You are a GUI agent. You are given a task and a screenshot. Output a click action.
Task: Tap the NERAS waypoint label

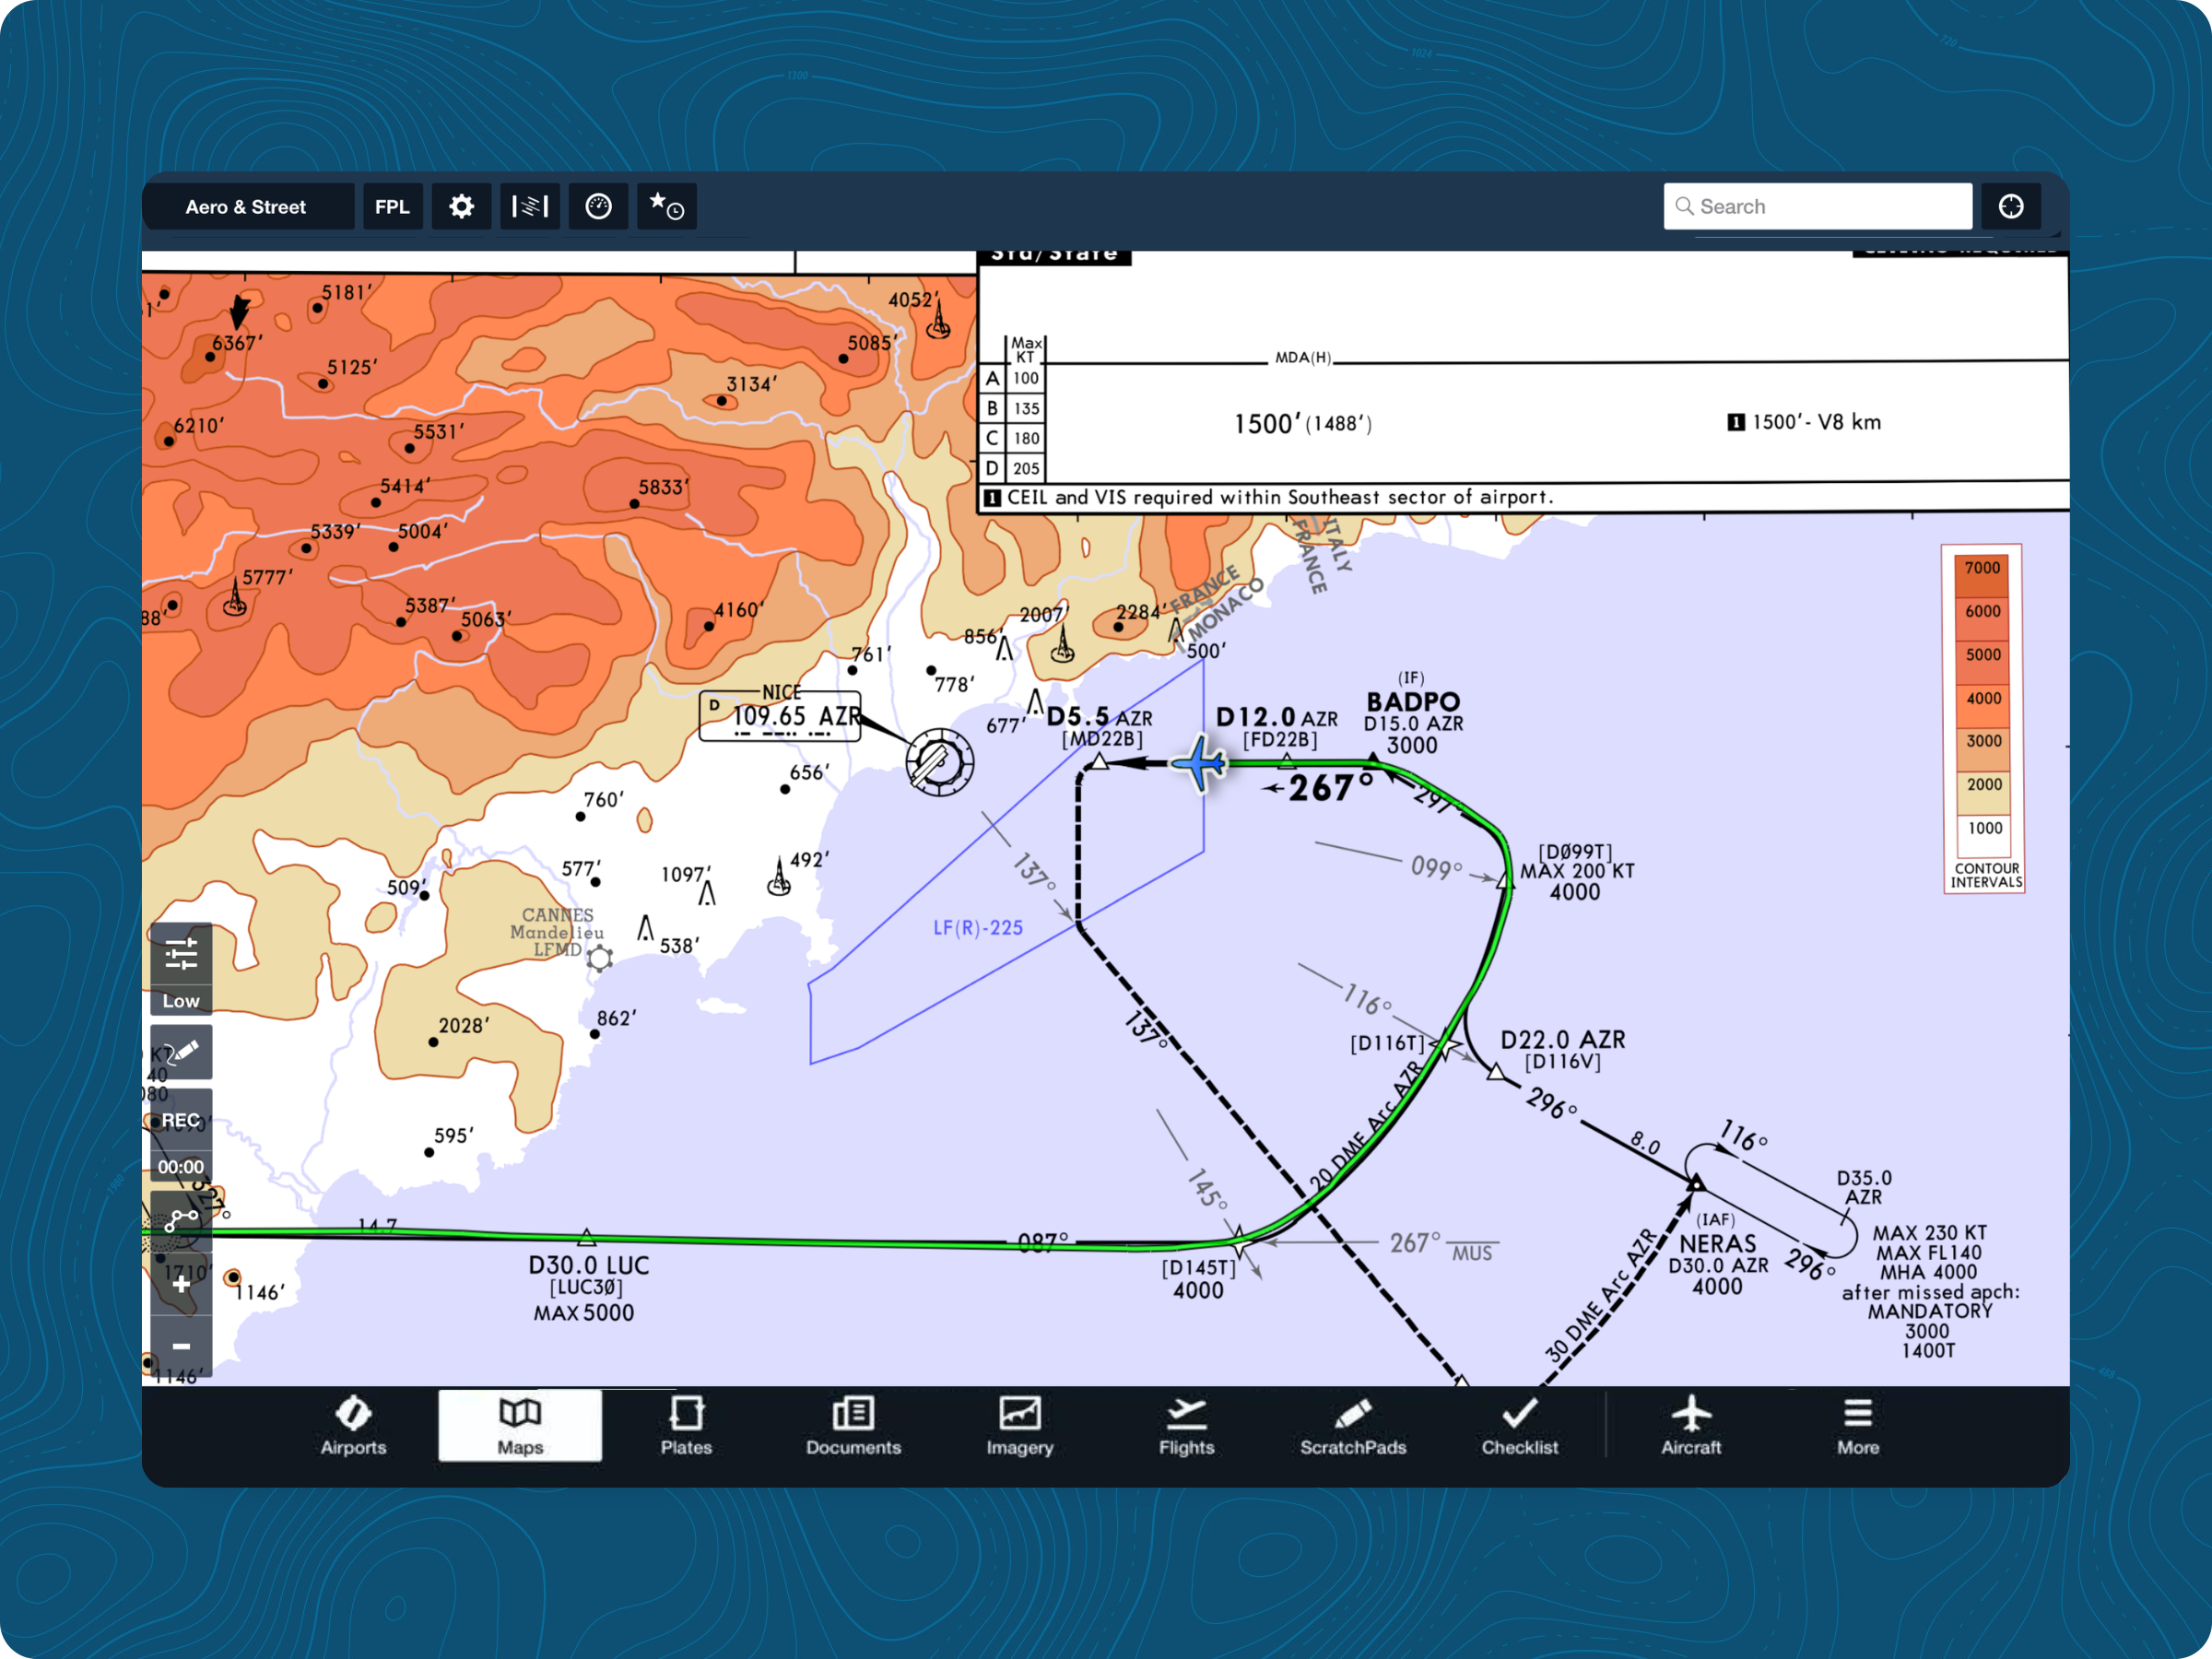(1717, 1243)
